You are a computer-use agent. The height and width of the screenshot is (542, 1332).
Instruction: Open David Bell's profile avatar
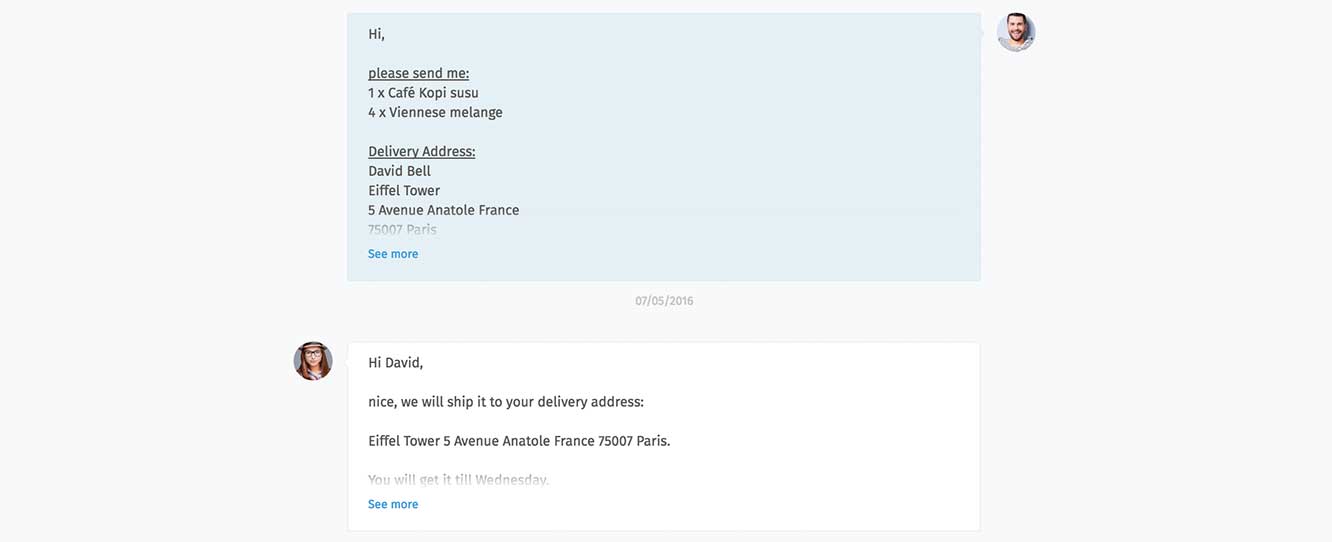pos(1016,32)
